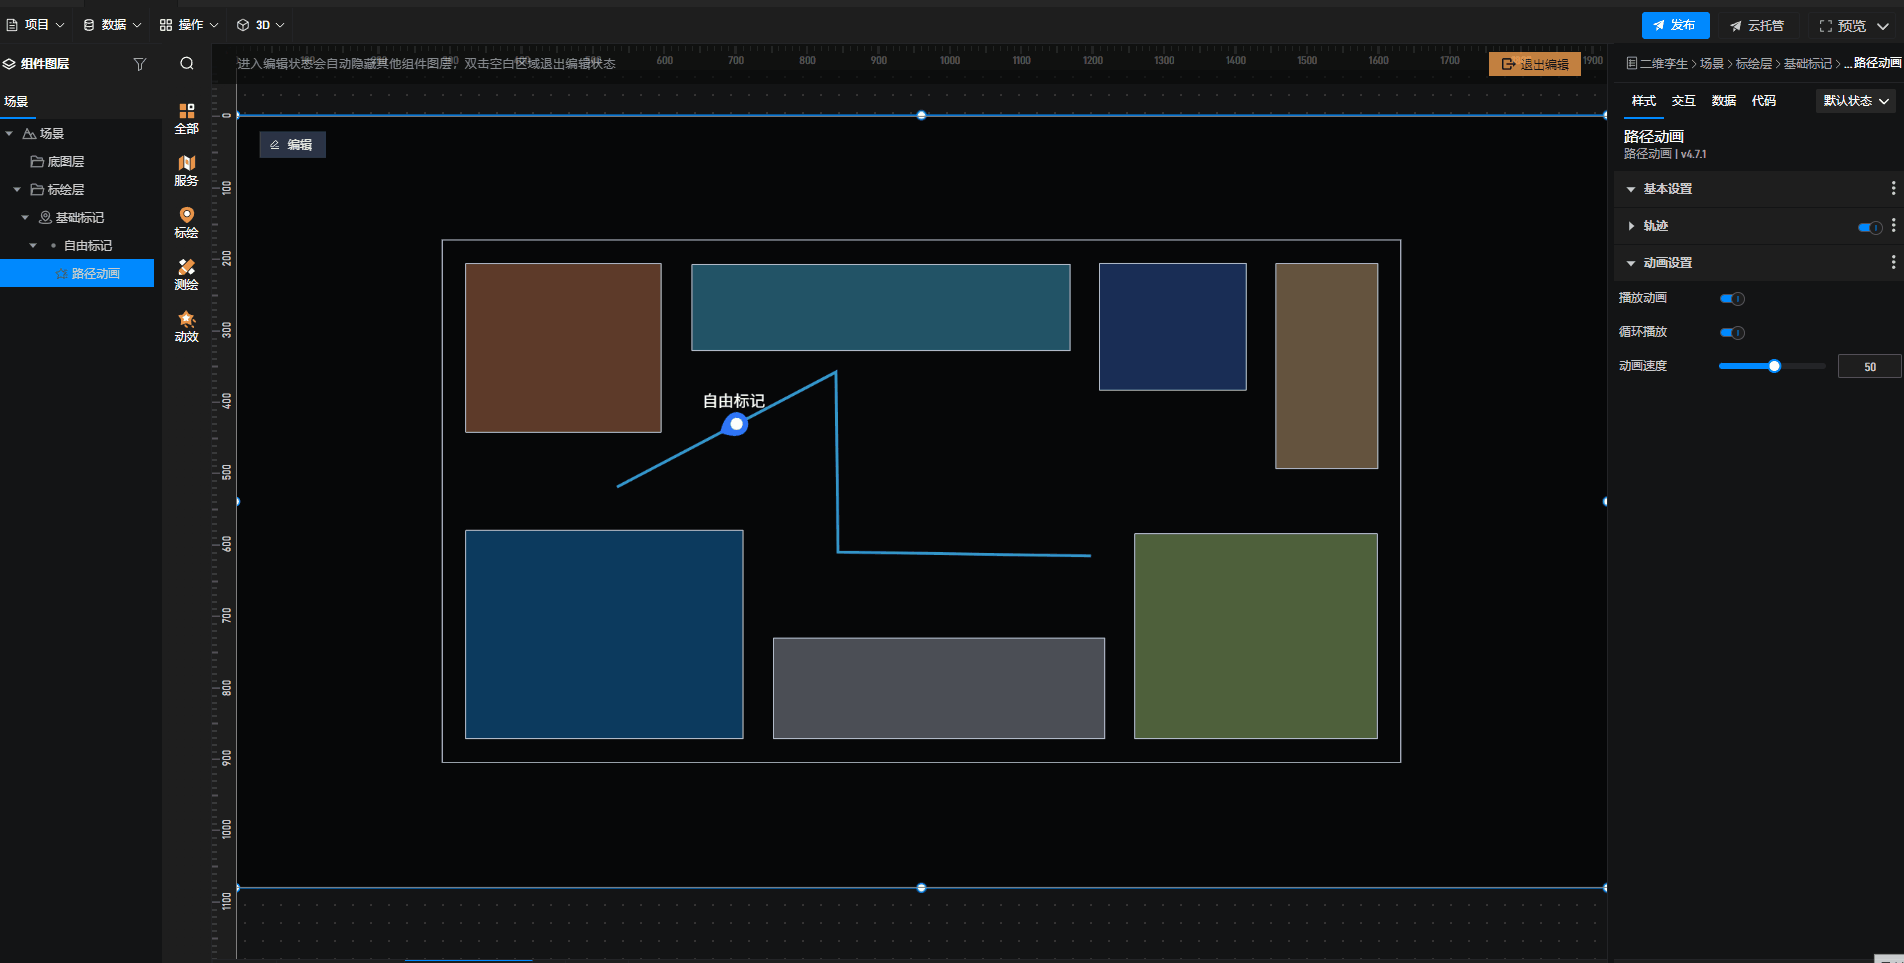Screen dimensions: 1904x963
Task: Turn off the 循环播放 toggle
Action: [1732, 332]
